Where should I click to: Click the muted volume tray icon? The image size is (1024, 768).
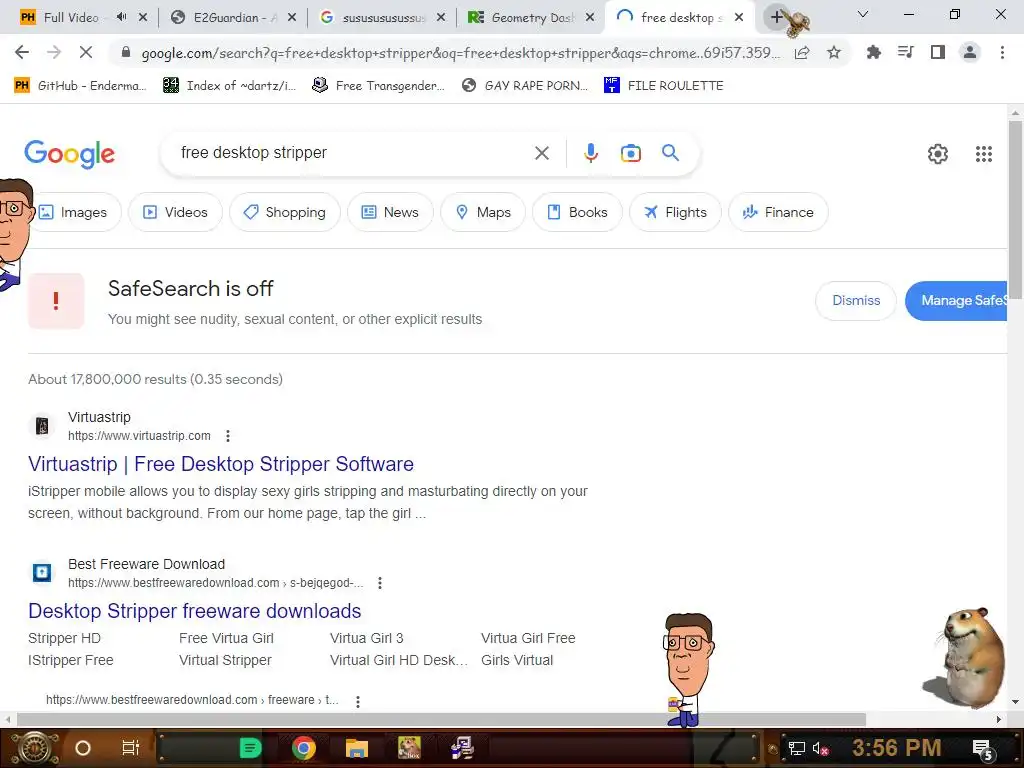click(x=820, y=748)
